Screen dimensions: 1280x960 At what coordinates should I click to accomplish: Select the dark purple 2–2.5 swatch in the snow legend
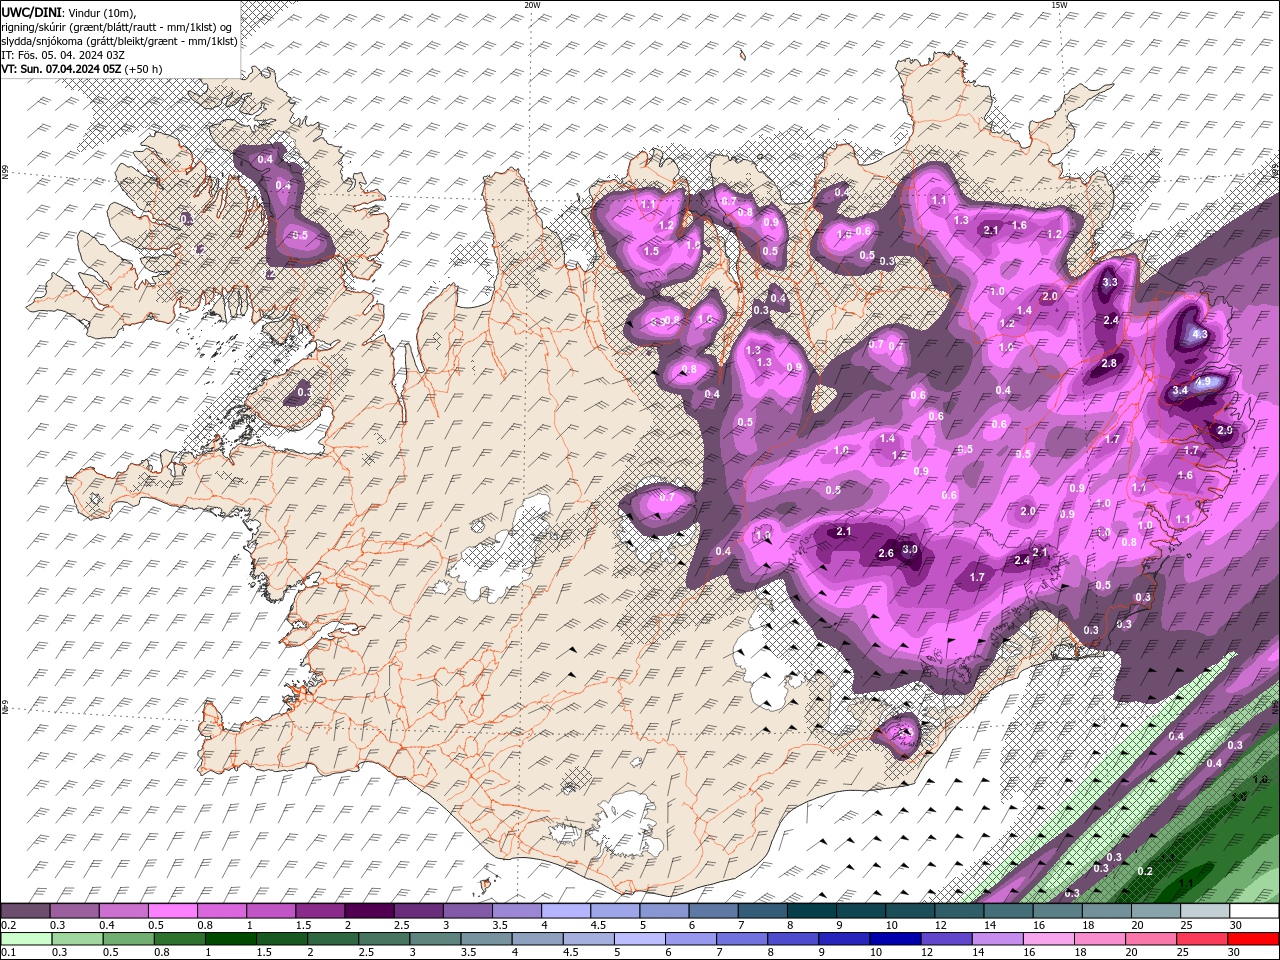368,911
